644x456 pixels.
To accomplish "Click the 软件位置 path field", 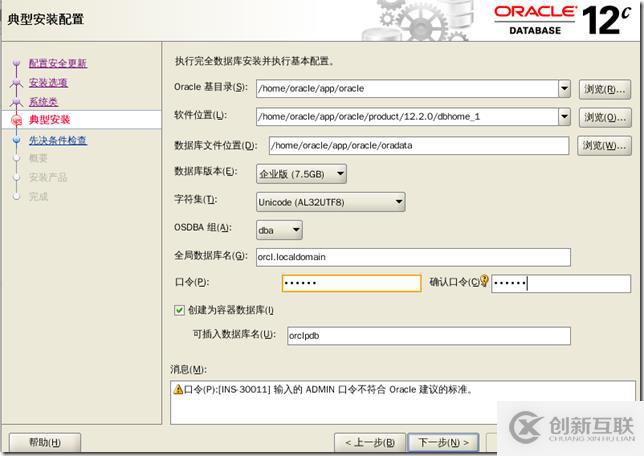I will point(407,117).
